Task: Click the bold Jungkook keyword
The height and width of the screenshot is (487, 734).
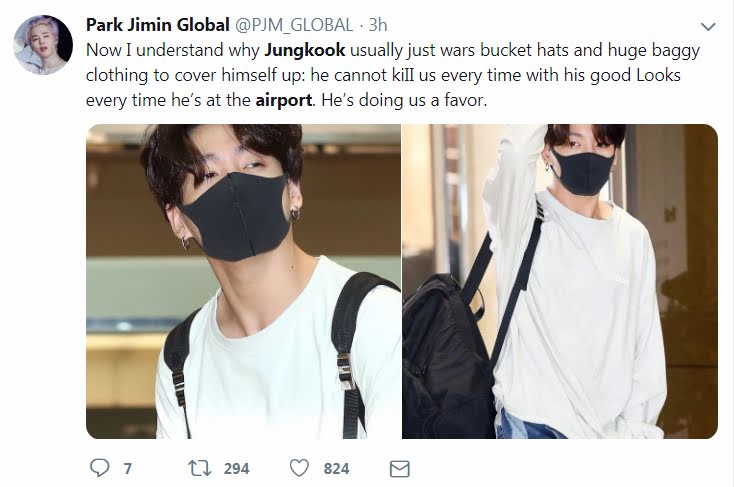Action: click(305, 50)
